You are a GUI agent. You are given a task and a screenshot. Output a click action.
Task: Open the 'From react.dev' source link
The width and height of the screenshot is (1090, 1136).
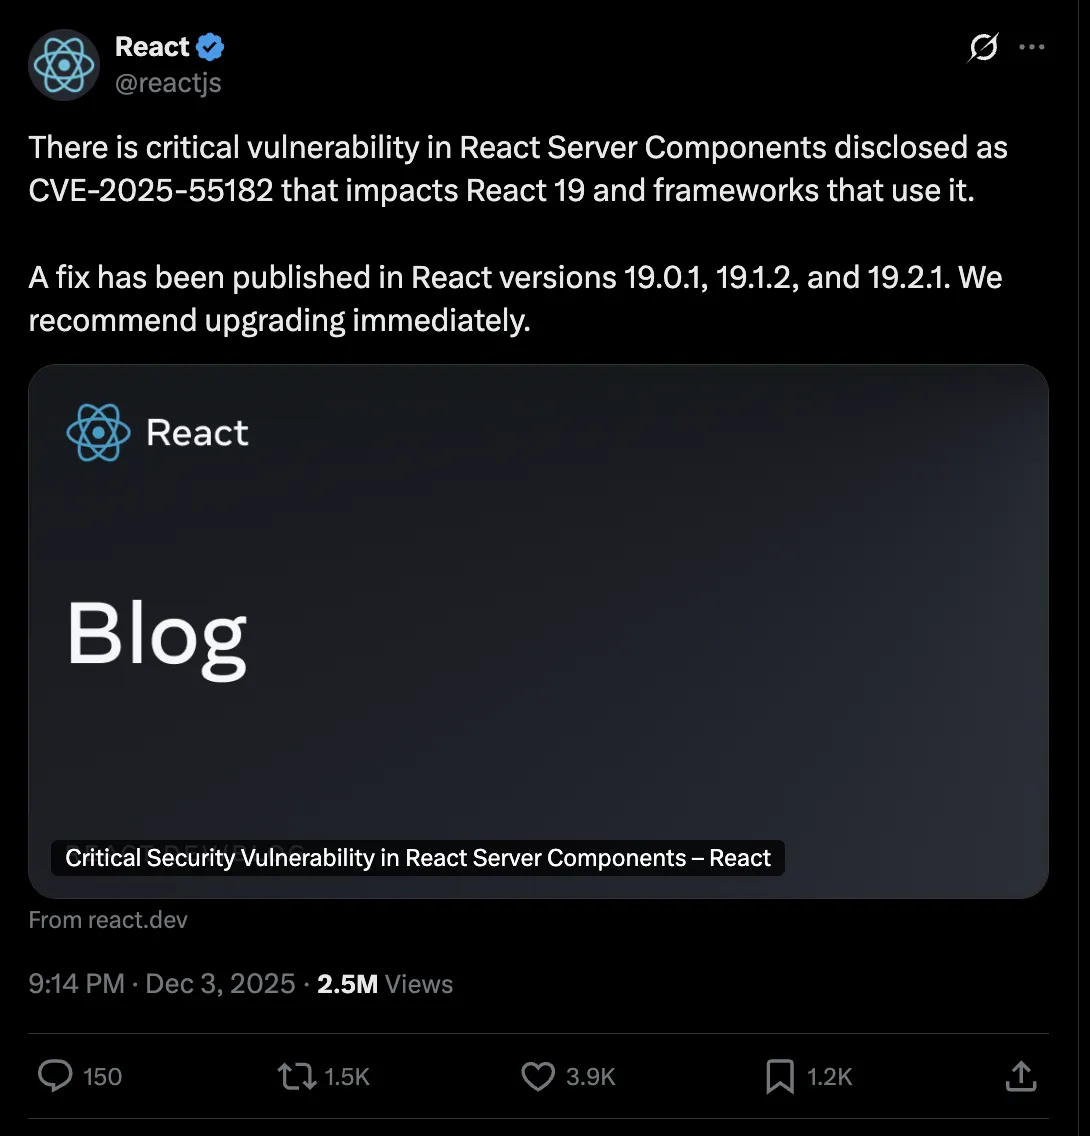[108, 919]
